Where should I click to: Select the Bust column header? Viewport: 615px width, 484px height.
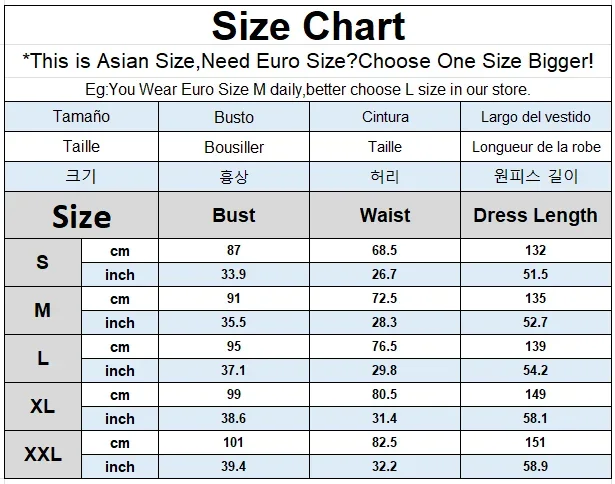pos(234,215)
